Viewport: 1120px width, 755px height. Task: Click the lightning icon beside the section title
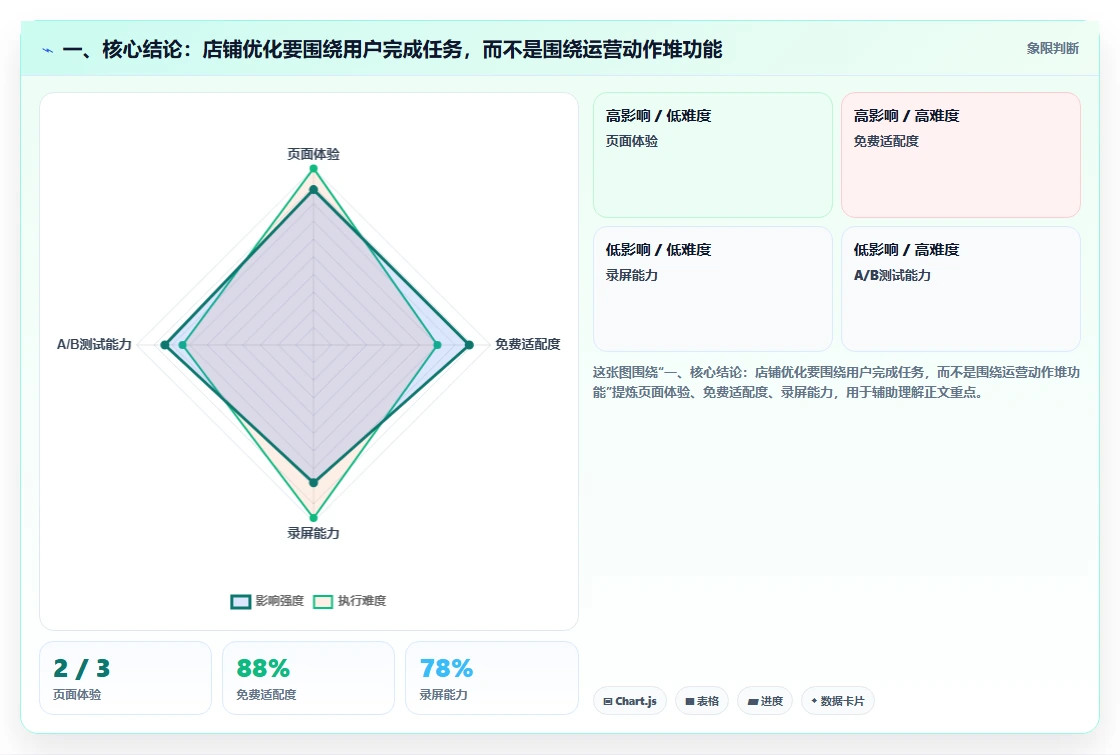(x=48, y=50)
